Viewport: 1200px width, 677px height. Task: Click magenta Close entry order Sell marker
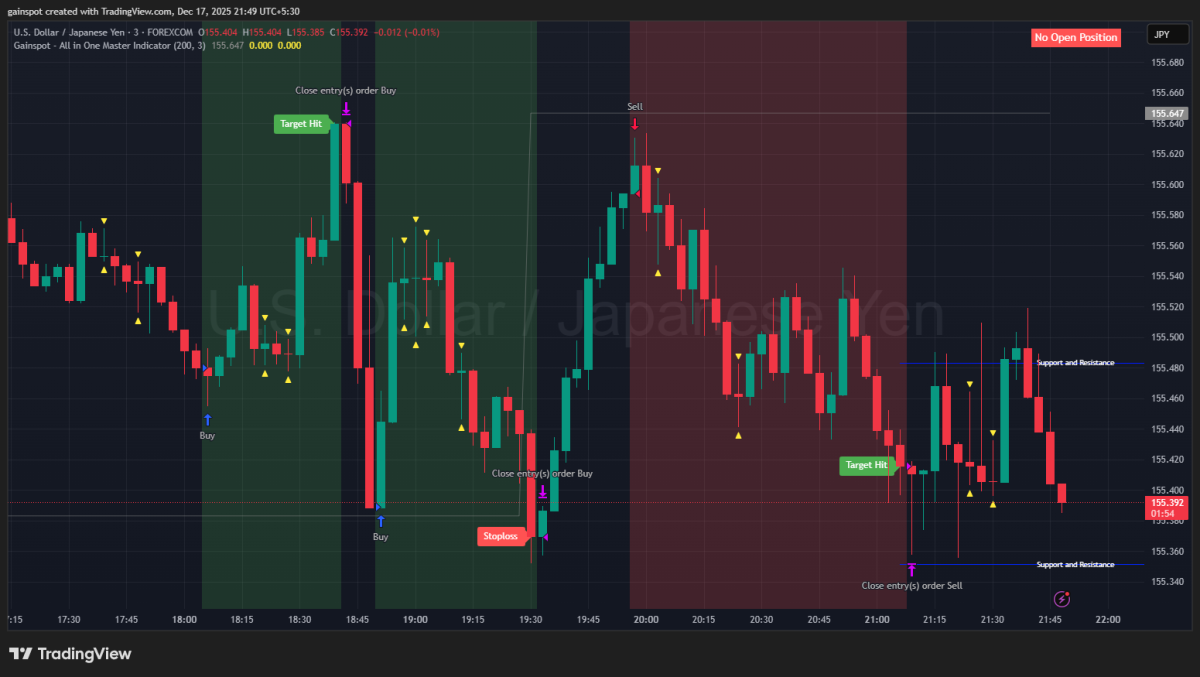coord(912,569)
